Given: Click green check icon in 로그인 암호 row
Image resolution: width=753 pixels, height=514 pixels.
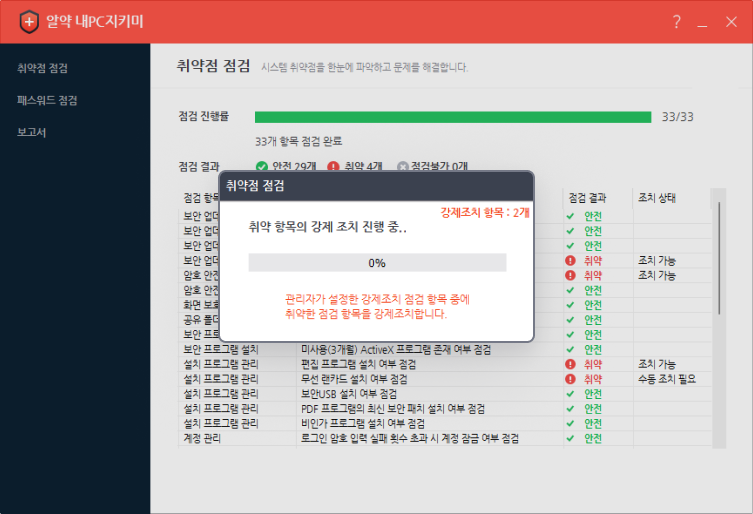Looking at the screenshot, I should [x=570, y=438].
